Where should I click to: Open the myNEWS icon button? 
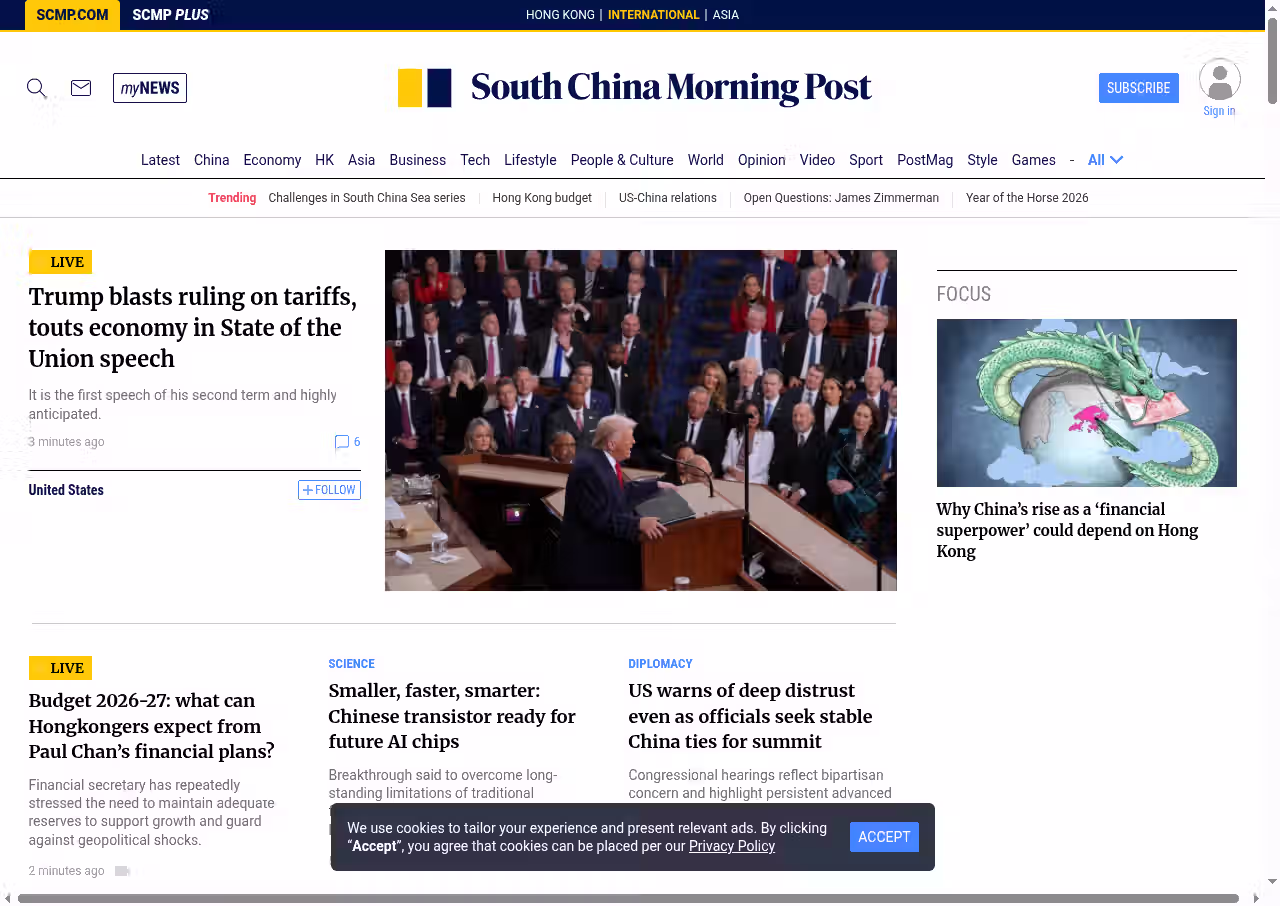tap(150, 88)
